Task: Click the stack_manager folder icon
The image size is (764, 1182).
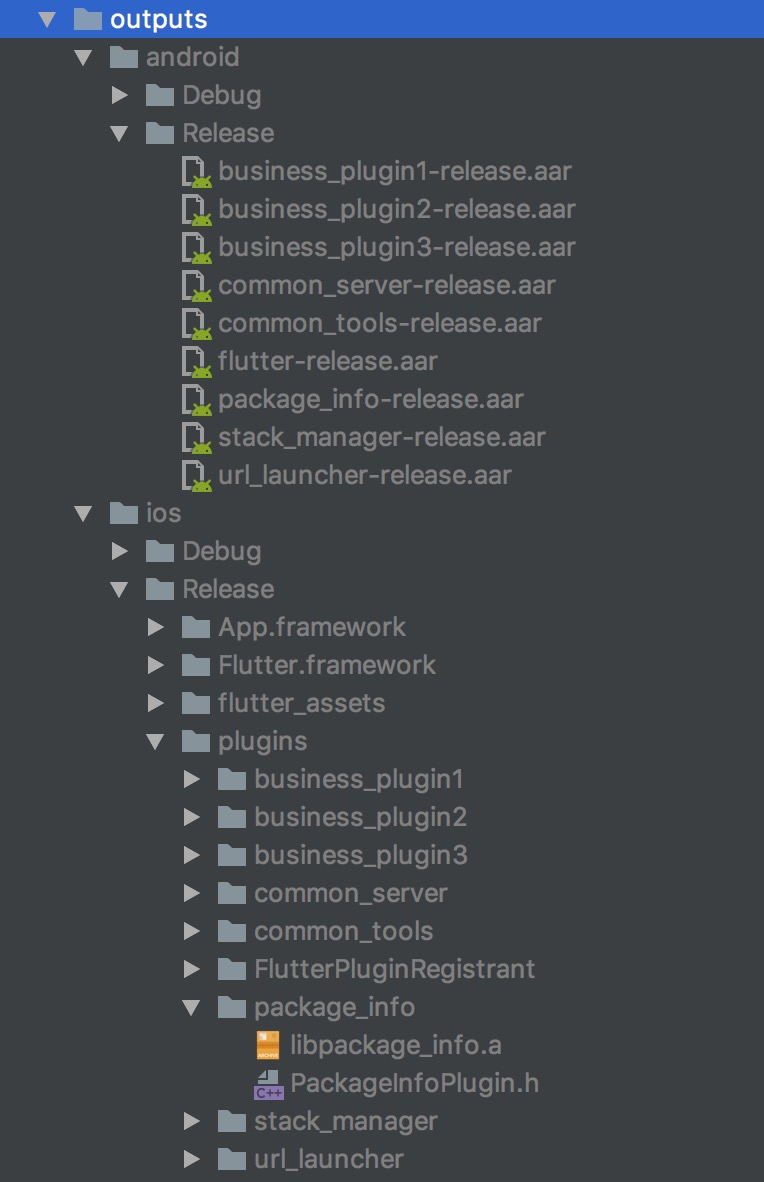Action: 232,1121
